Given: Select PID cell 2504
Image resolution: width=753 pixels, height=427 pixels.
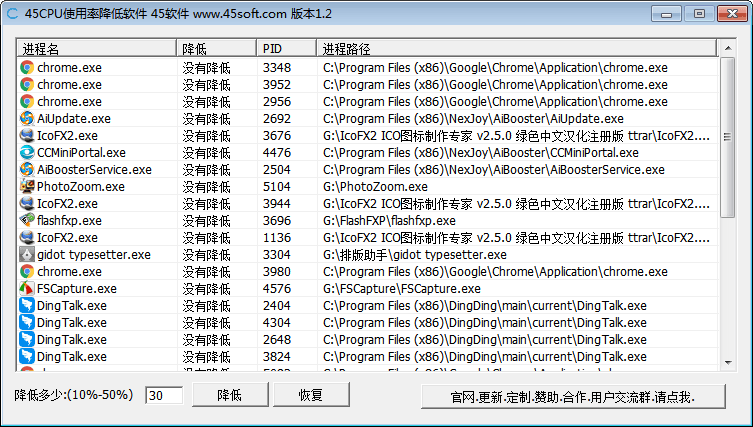Looking at the screenshot, I should (x=277, y=170).
